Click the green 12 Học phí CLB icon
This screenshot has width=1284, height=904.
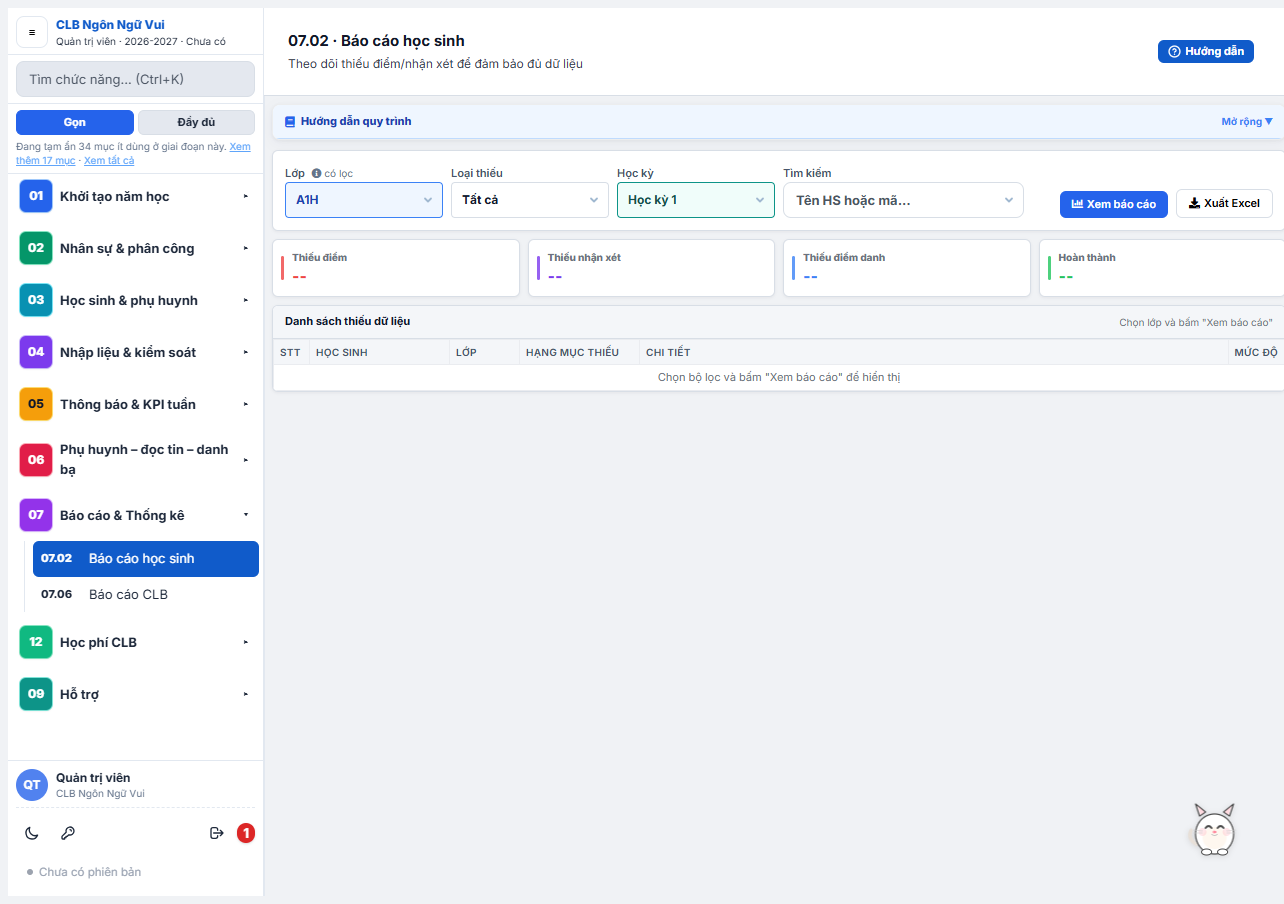click(36, 642)
